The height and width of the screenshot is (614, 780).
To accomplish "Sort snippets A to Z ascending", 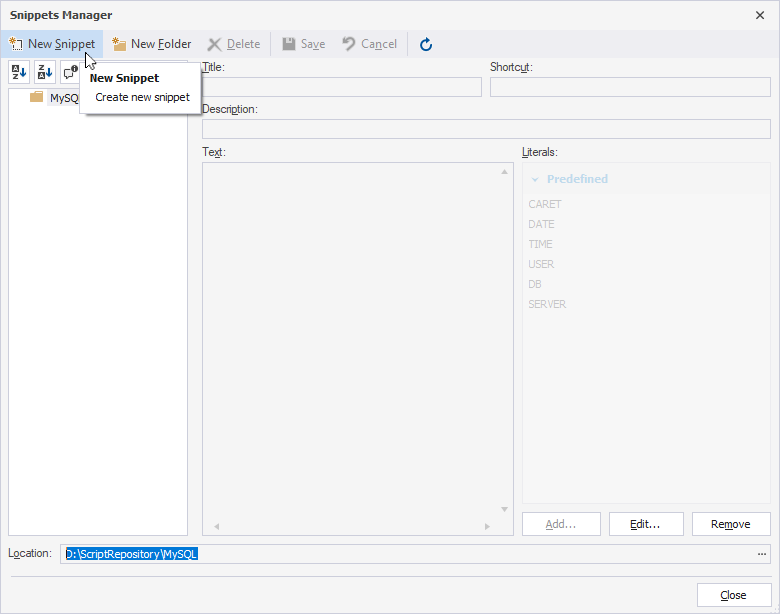I will pos(19,72).
